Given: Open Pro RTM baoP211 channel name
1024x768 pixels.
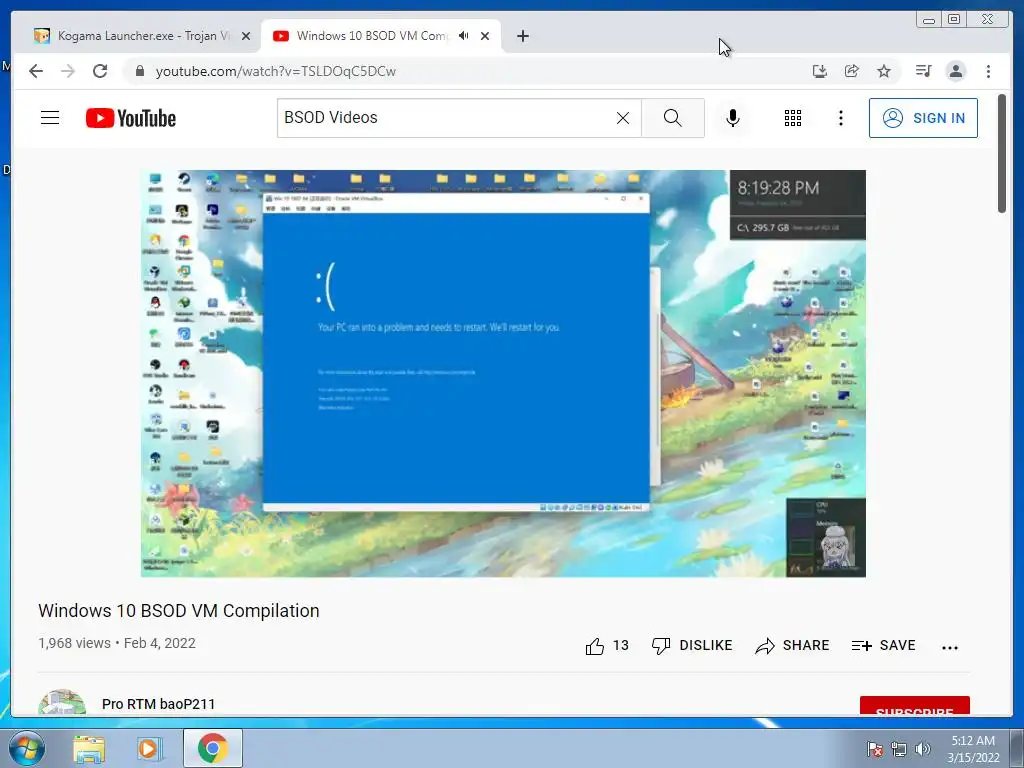Looking at the screenshot, I should click(x=158, y=704).
